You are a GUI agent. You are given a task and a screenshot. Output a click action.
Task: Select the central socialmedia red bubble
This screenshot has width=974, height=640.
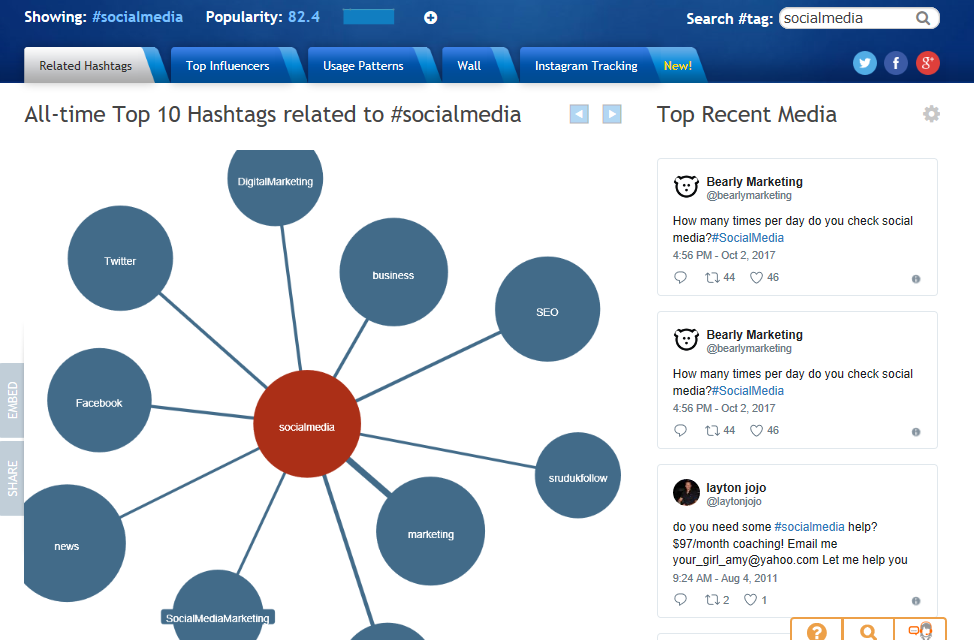[x=307, y=424]
